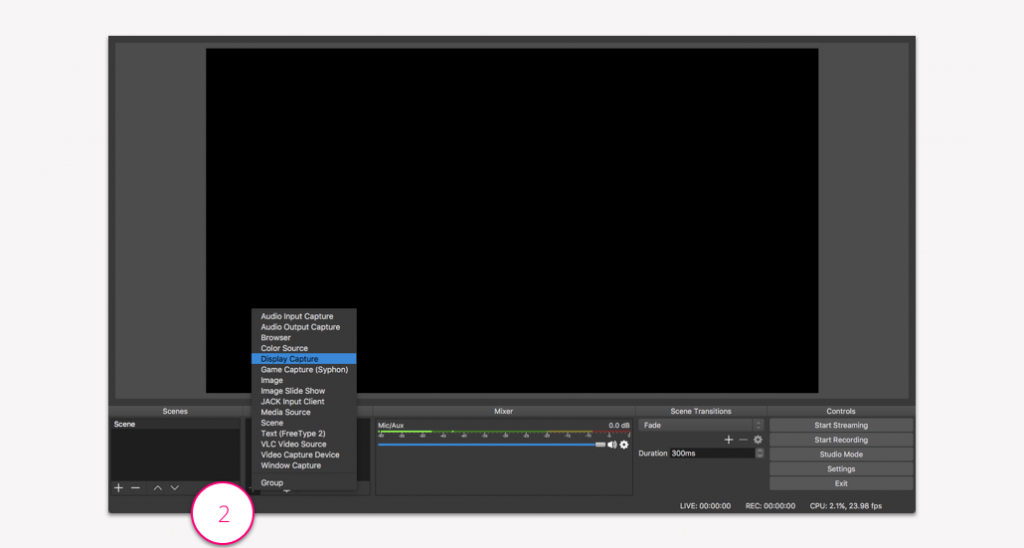
Task: Click the Controls panel header
Action: [x=840, y=411]
